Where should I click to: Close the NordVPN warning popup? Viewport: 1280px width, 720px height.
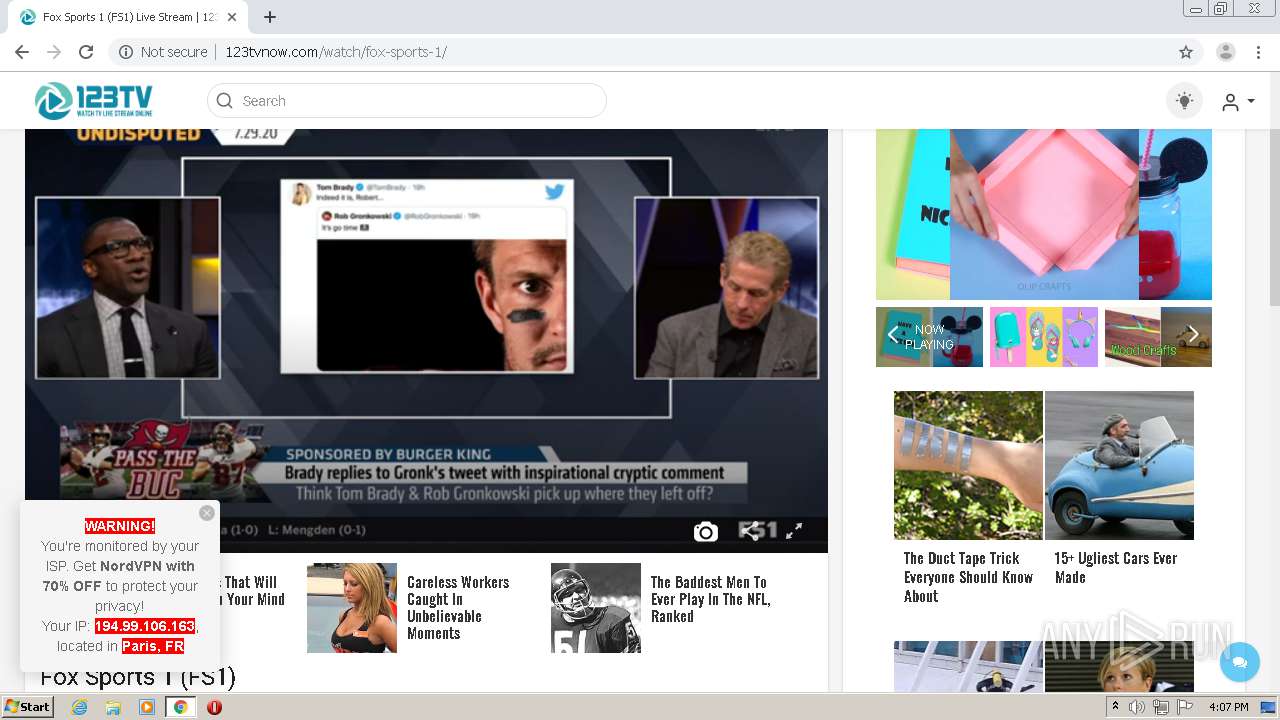click(206, 513)
